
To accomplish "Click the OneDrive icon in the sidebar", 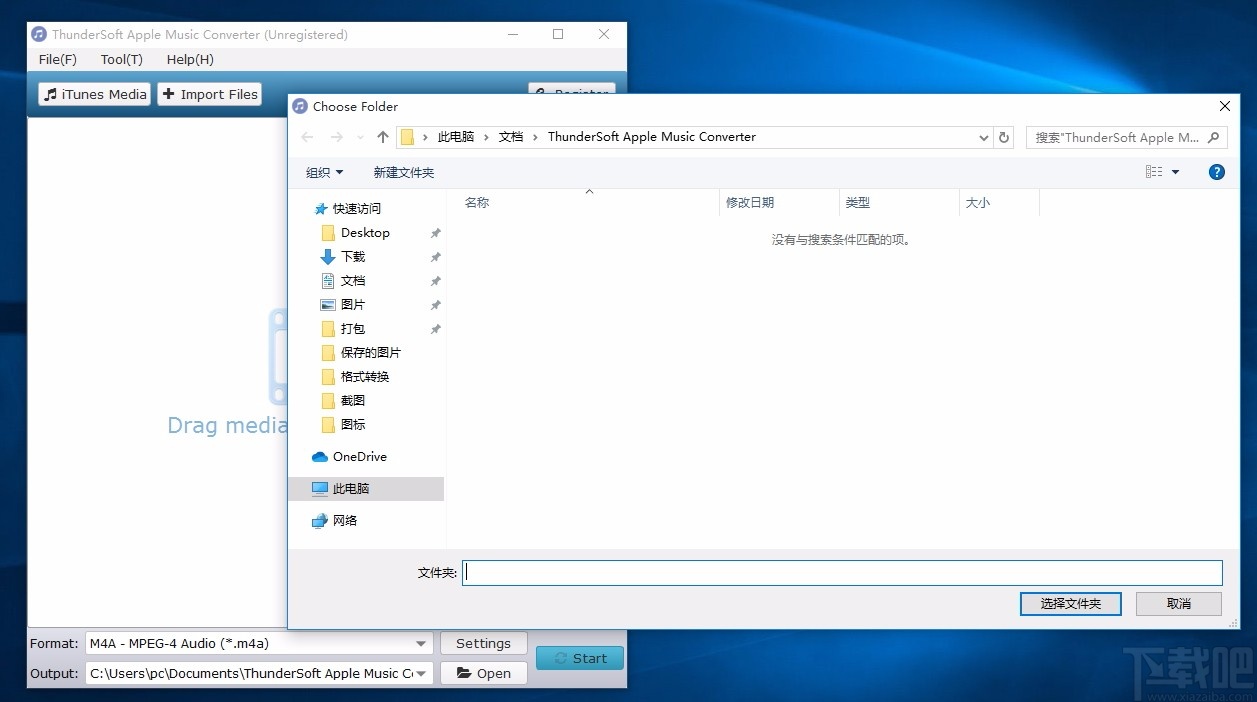I will point(320,457).
